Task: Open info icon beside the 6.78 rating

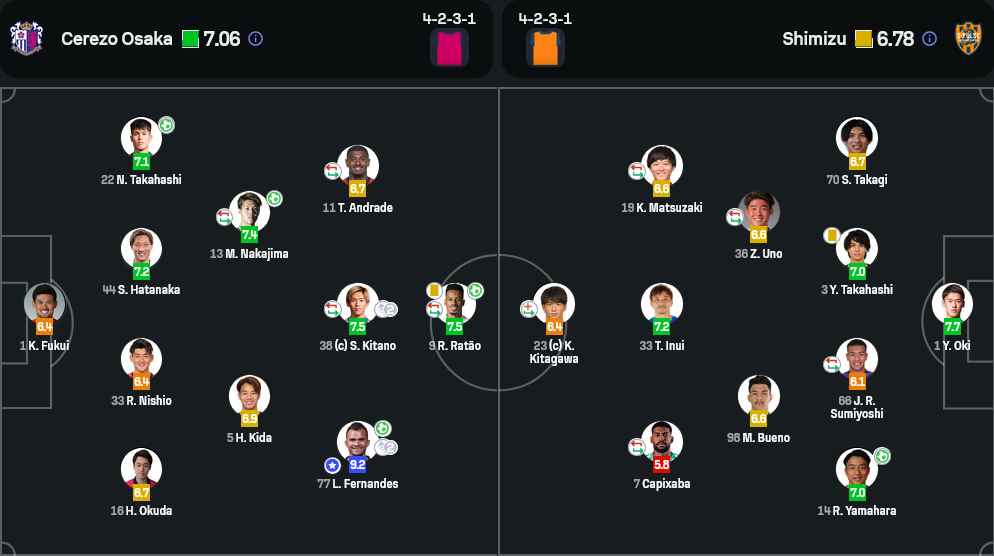Action: (929, 39)
